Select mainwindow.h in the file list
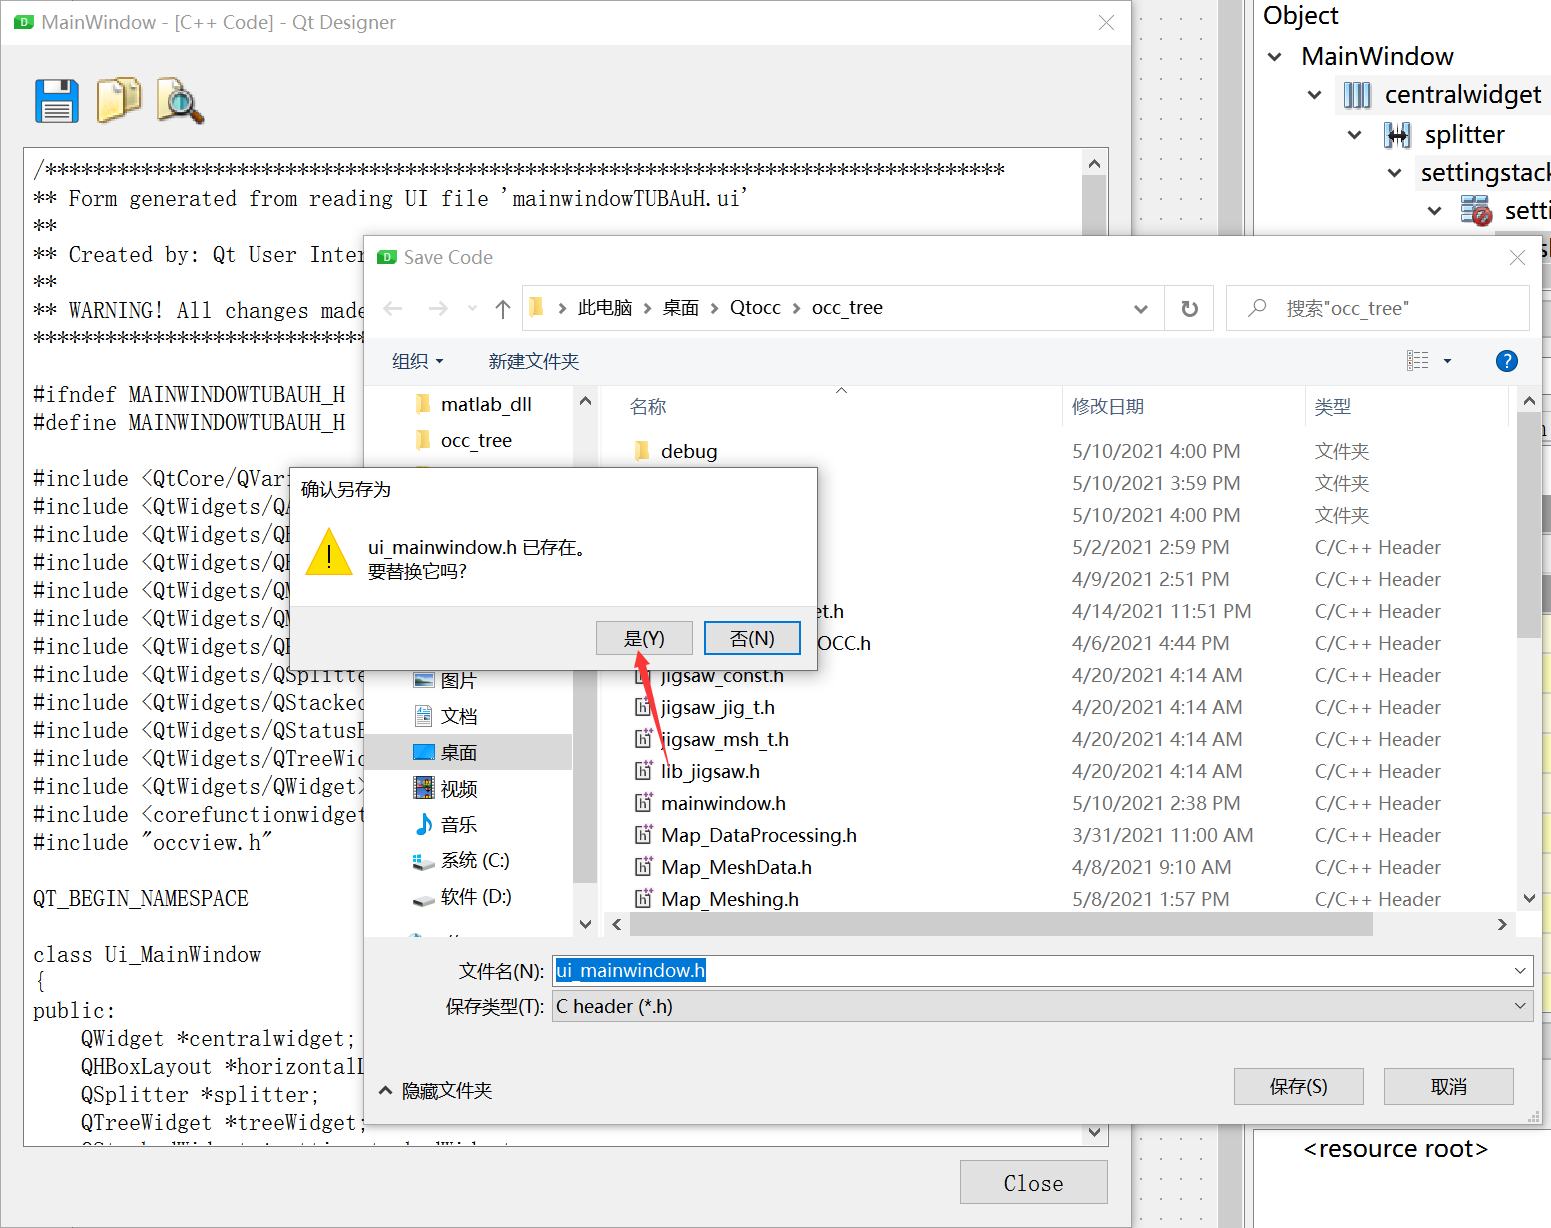1551x1228 pixels. coord(723,802)
